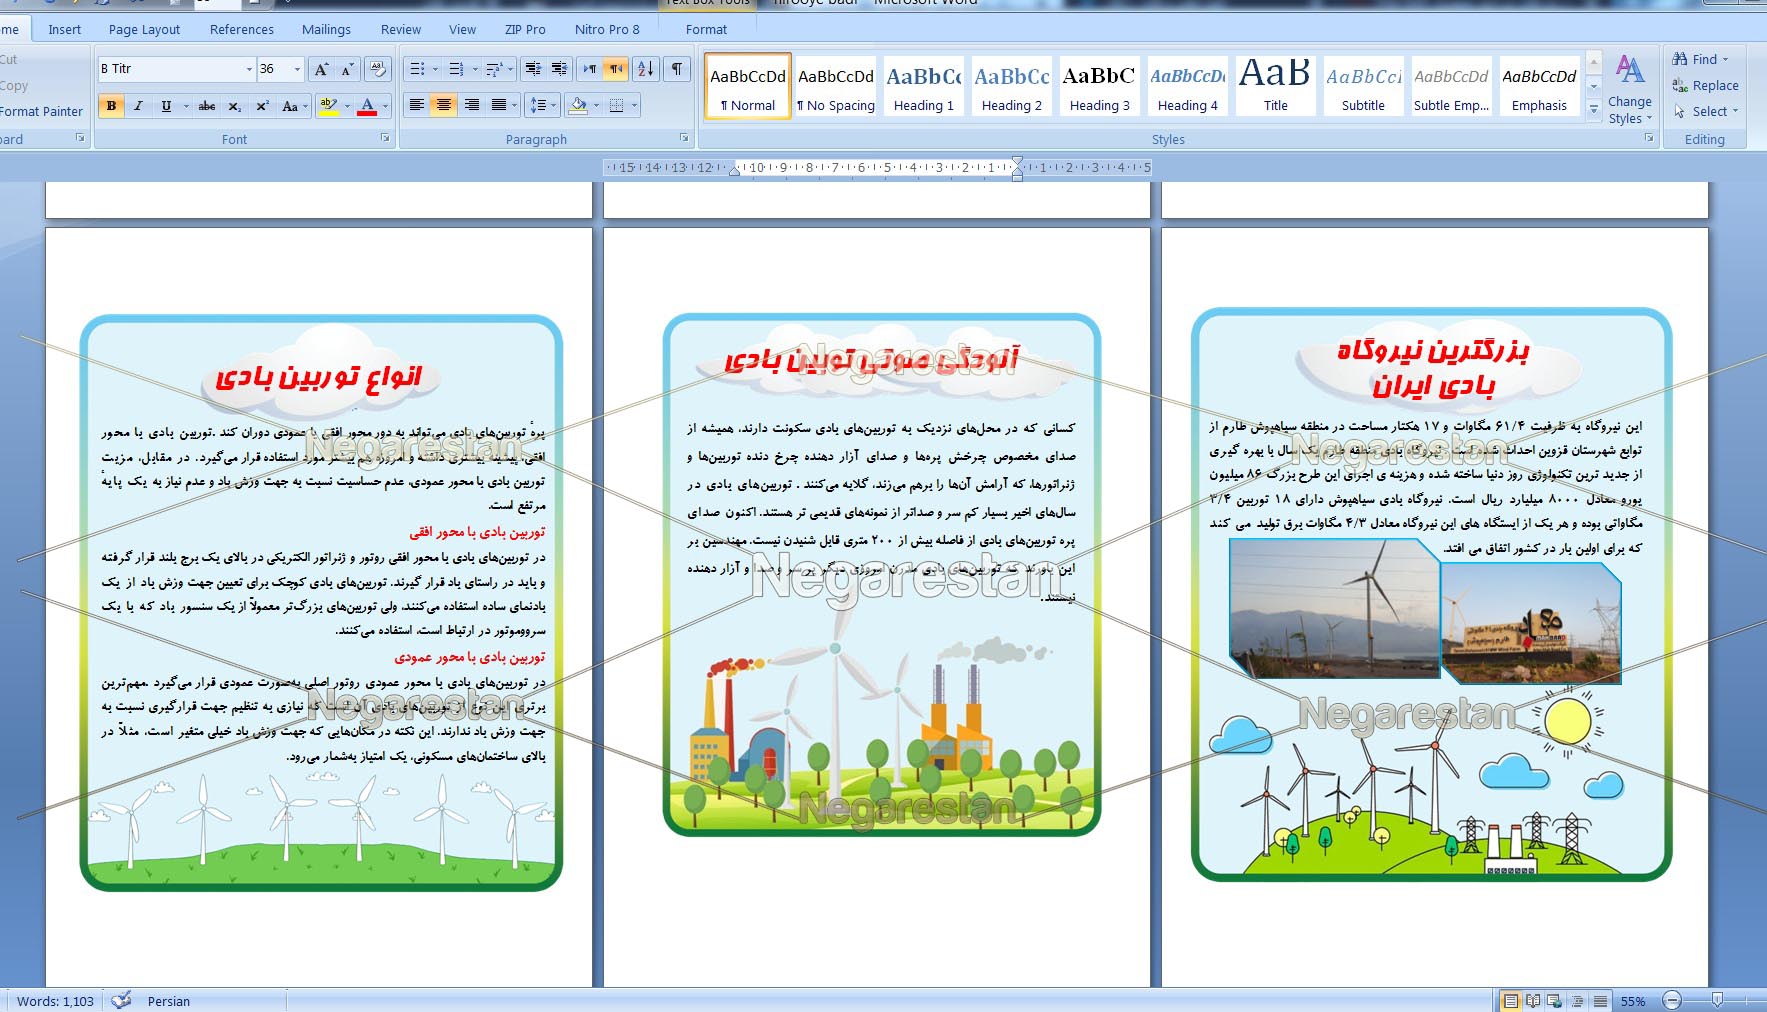The width and height of the screenshot is (1767, 1012).
Task: Open shading color dropdown arrow
Action: (x=596, y=105)
